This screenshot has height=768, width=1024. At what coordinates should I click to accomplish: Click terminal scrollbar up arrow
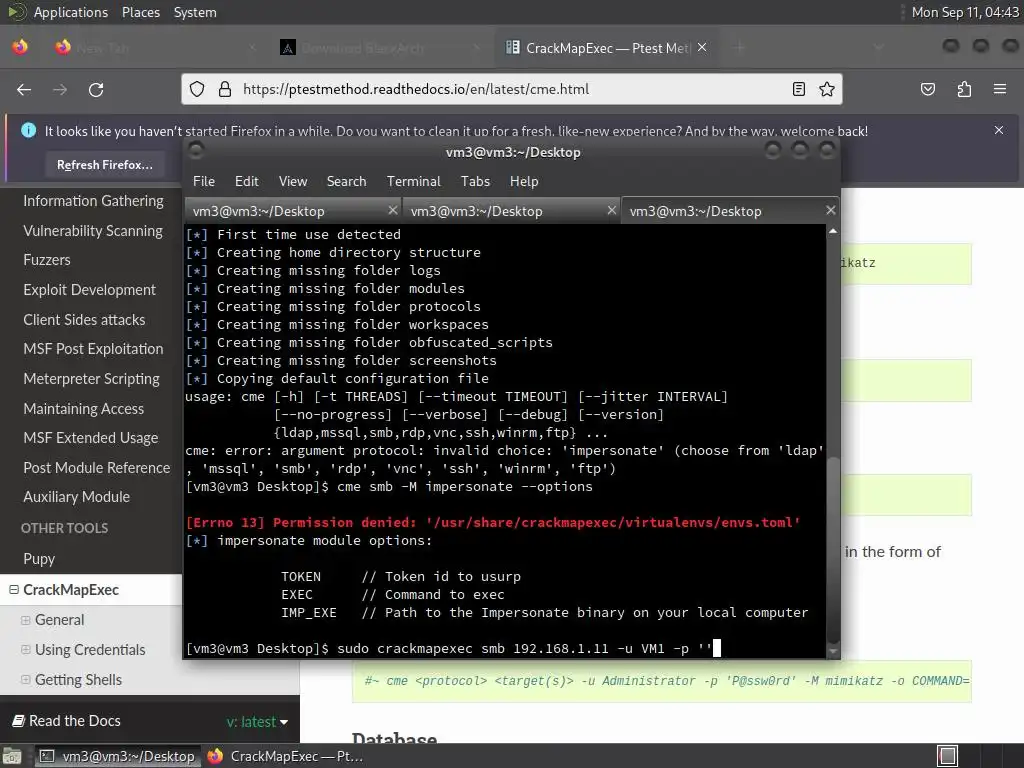[833, 231]
